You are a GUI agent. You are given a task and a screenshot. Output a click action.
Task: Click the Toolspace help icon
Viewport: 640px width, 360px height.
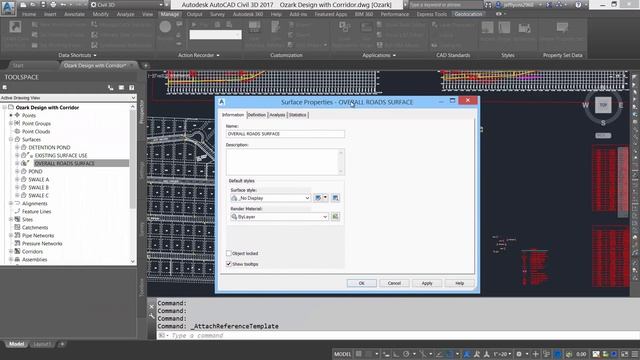tap(131, 88)
